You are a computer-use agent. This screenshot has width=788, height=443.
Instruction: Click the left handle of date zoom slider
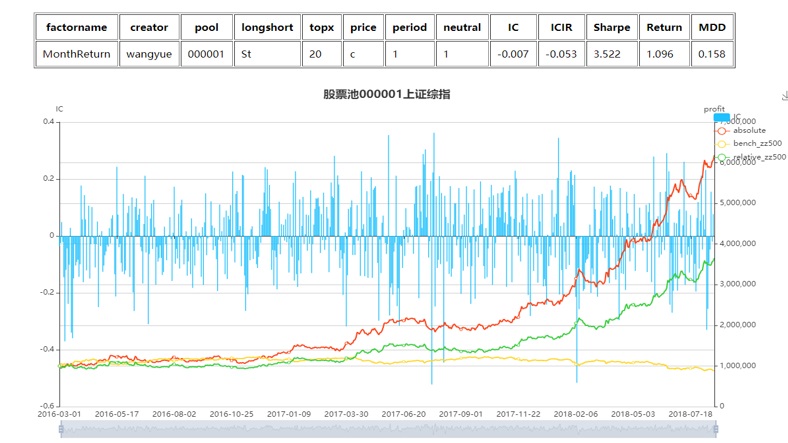click(61, 429)
